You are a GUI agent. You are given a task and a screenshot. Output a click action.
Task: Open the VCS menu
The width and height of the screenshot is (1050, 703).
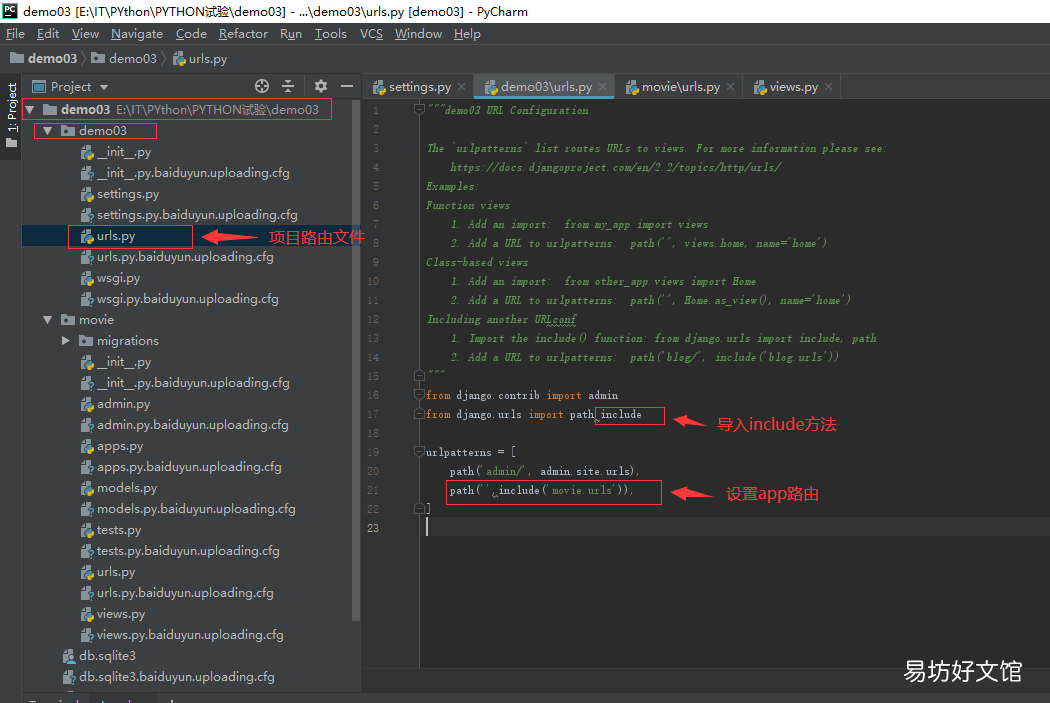coord(371,33)
